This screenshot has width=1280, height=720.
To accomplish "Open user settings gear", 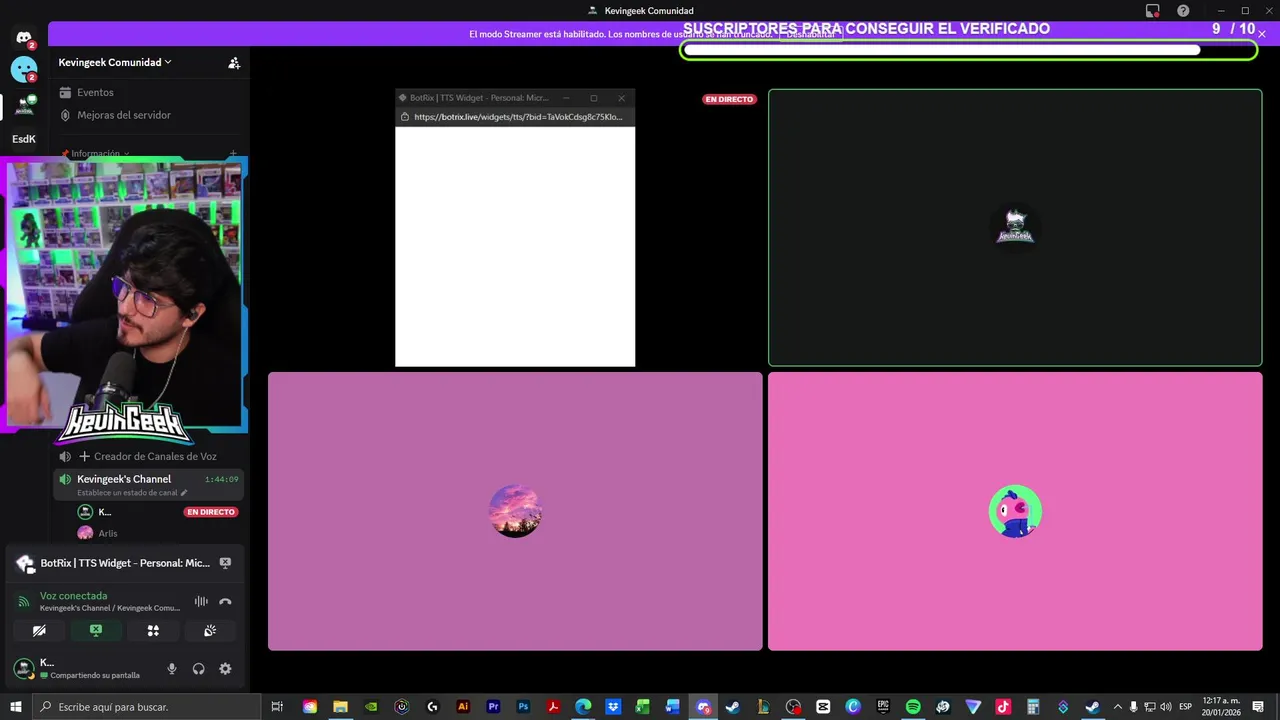I will [x=225, y=669].
